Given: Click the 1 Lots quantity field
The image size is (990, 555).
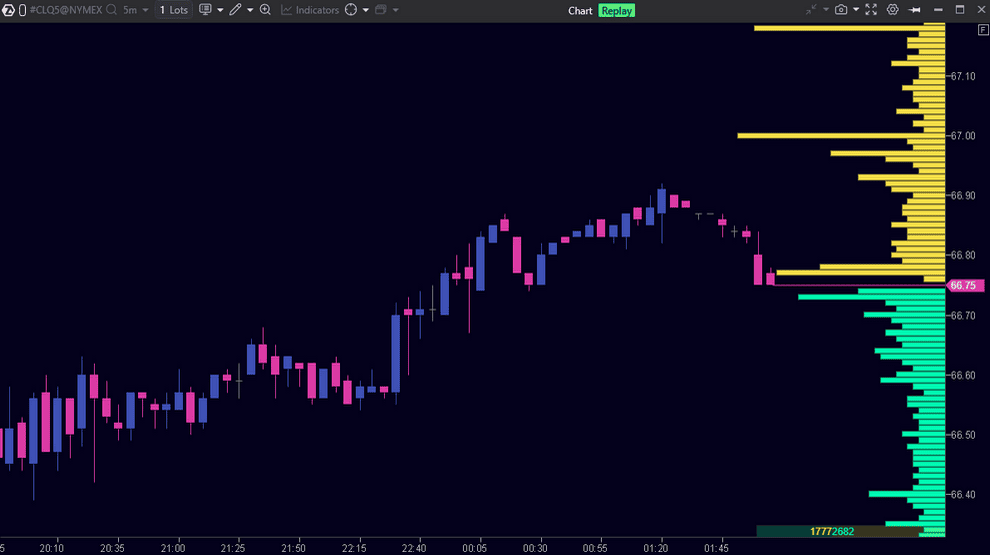Looking at the screenshot, I should (x=174, y=10).
